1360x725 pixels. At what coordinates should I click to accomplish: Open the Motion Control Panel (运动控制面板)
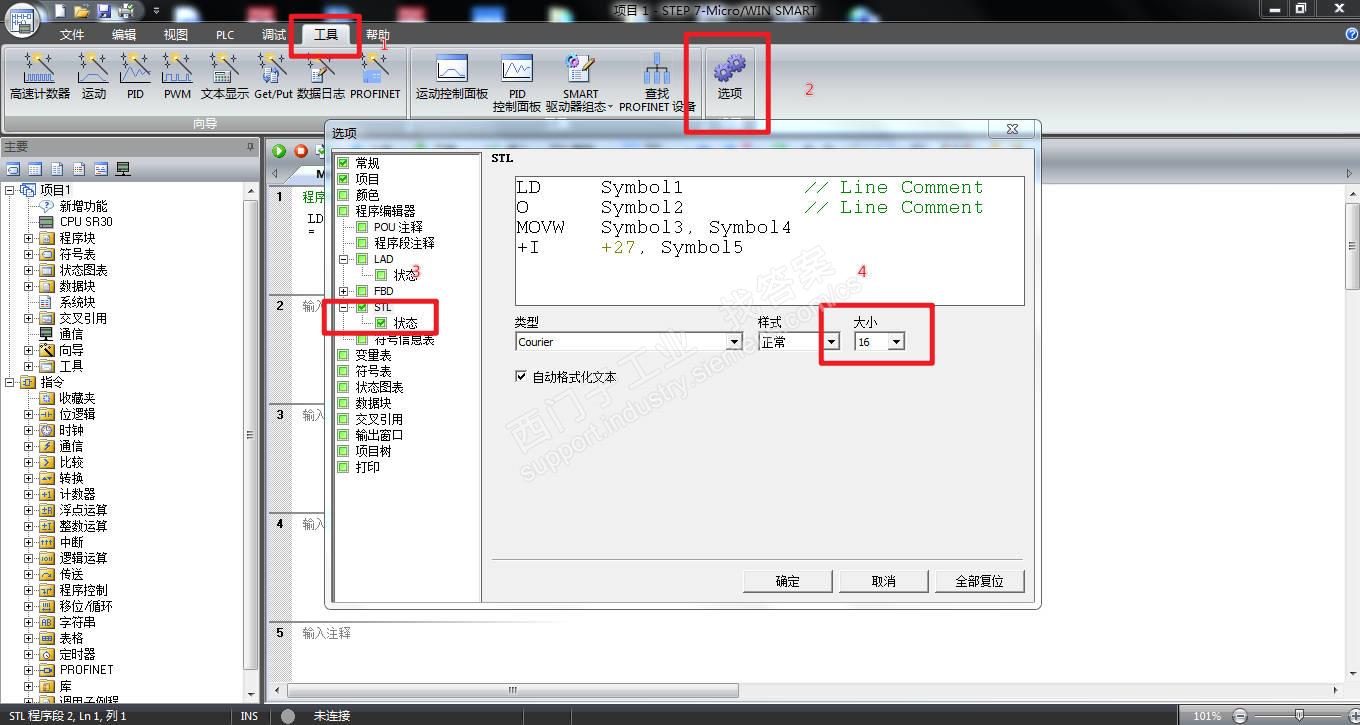coord(452,76)
